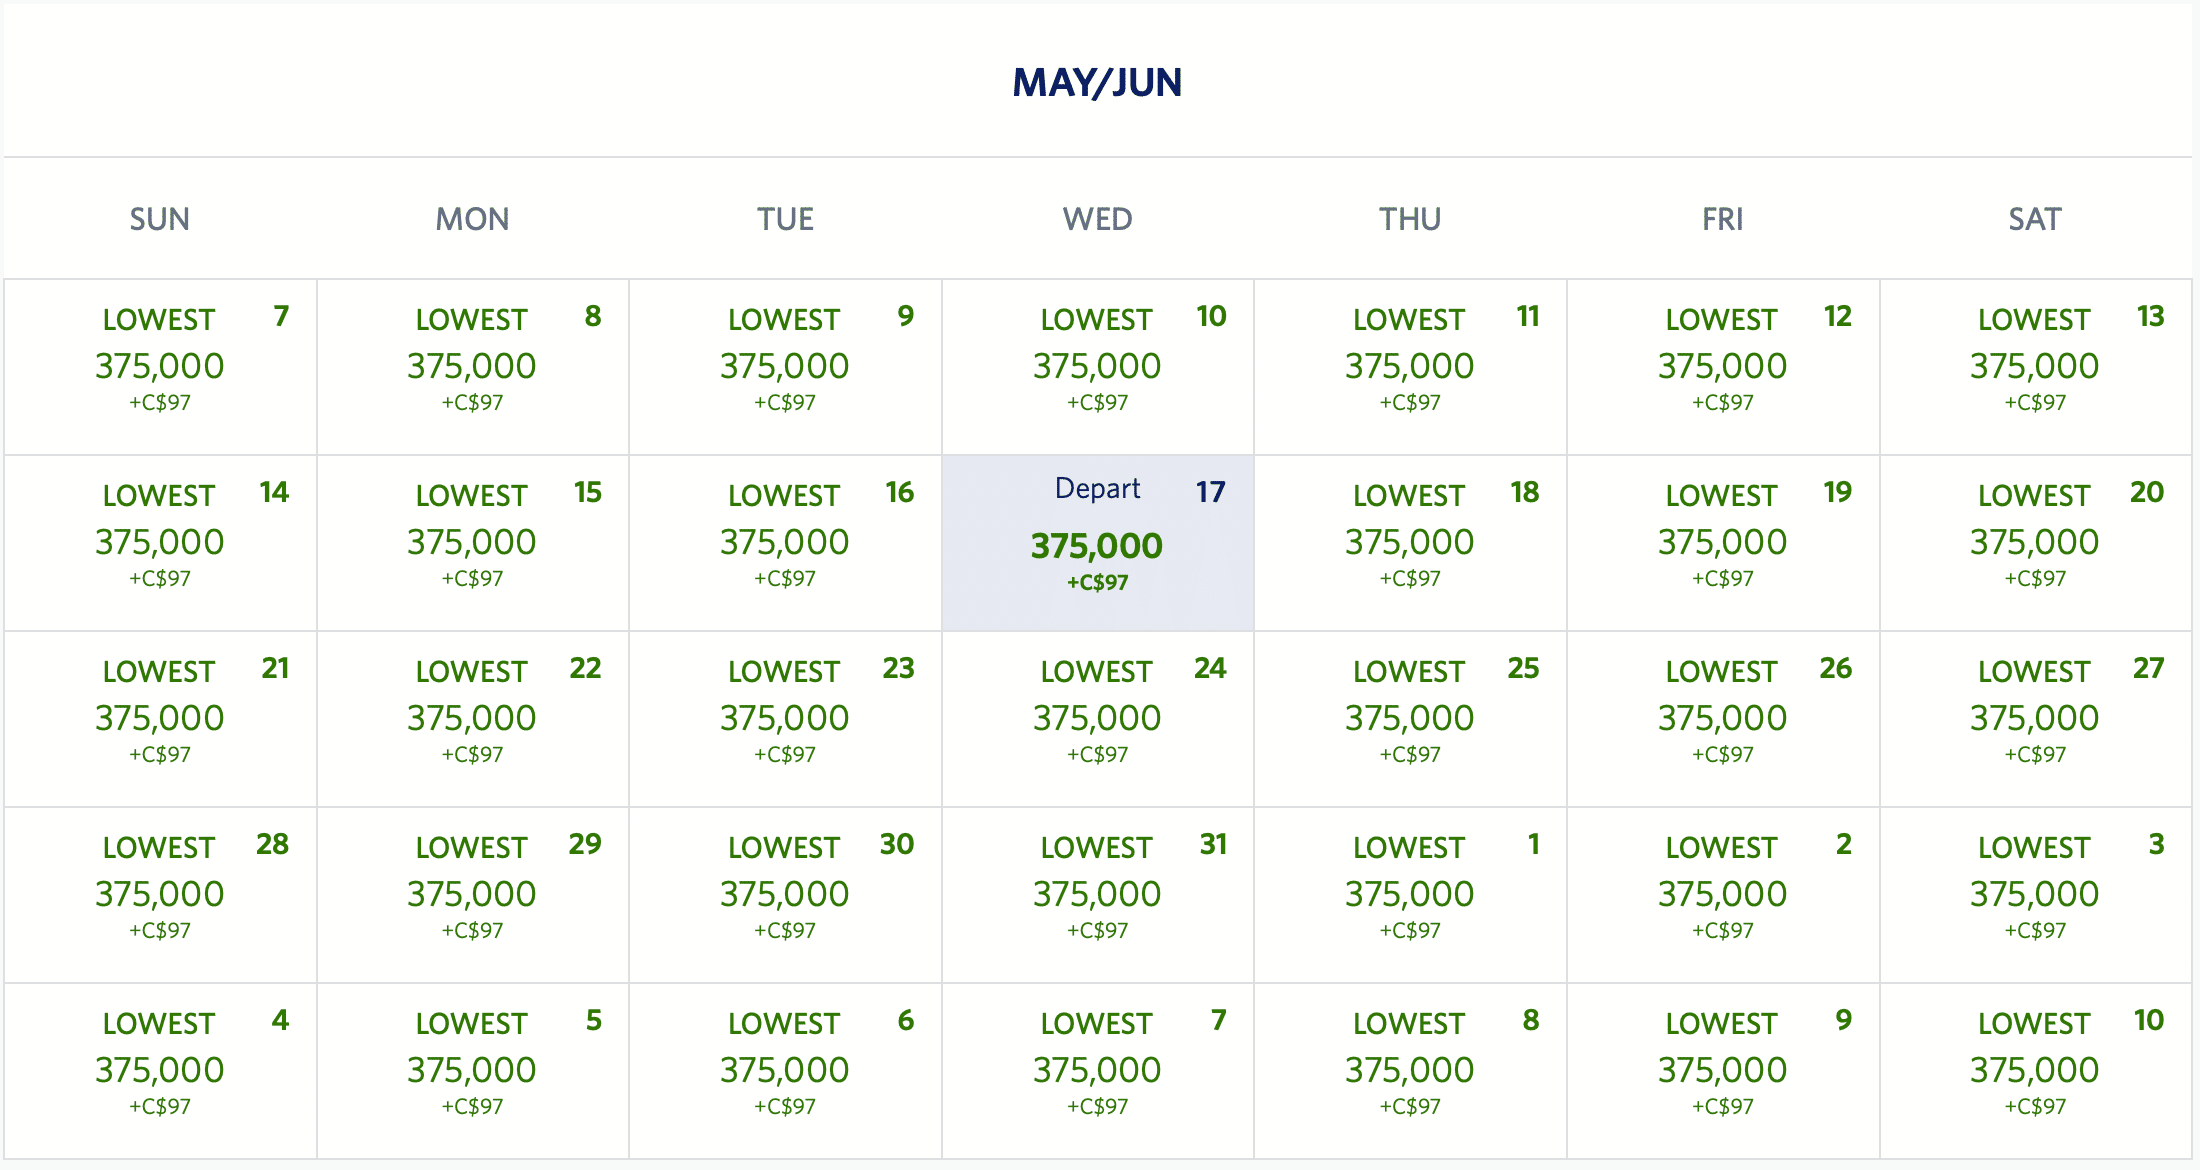Choose Monday May 22 fare
The width and height of the screenshot is (2200, 1170).
(x=472, y=718)
